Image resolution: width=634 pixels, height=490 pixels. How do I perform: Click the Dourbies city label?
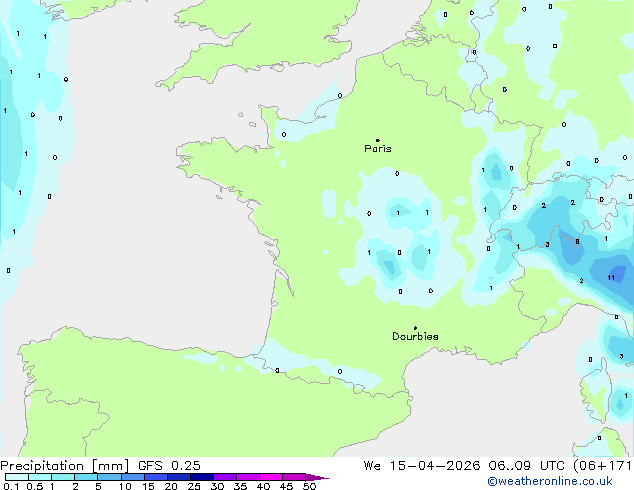415,336
